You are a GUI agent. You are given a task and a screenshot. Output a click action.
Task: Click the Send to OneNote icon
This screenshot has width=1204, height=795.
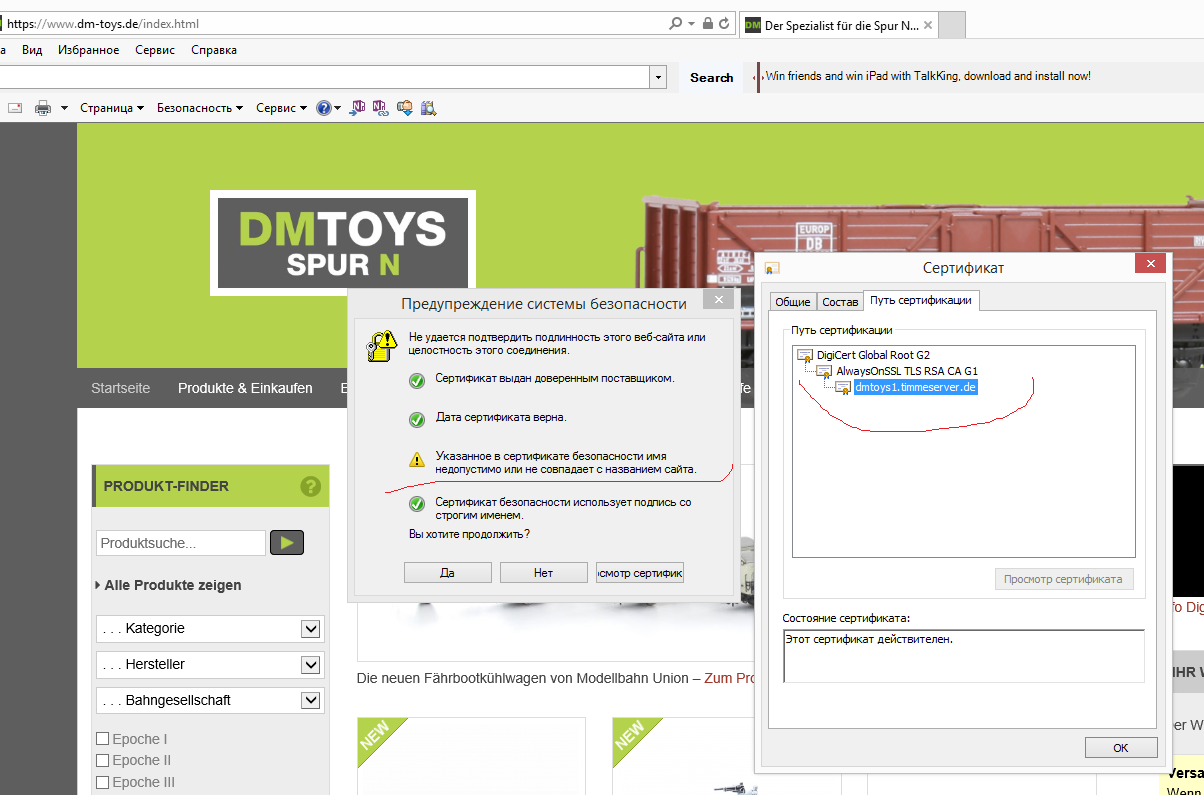pyautogui.click(x=357, y=107)
